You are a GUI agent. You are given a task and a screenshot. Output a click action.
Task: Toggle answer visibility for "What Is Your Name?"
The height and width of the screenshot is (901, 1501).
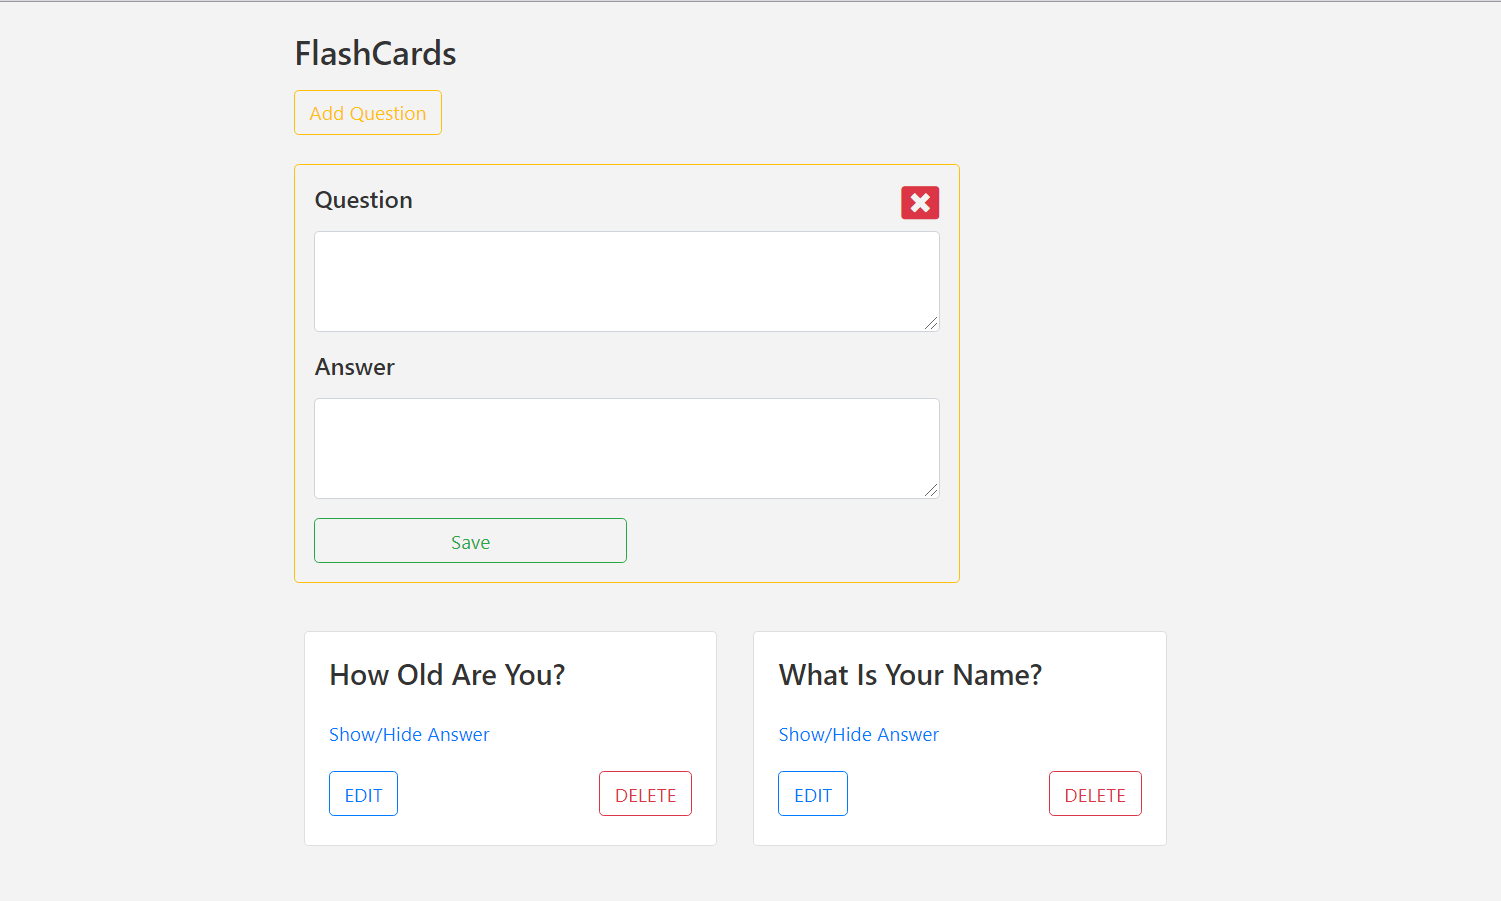click(x=858, y=734)
